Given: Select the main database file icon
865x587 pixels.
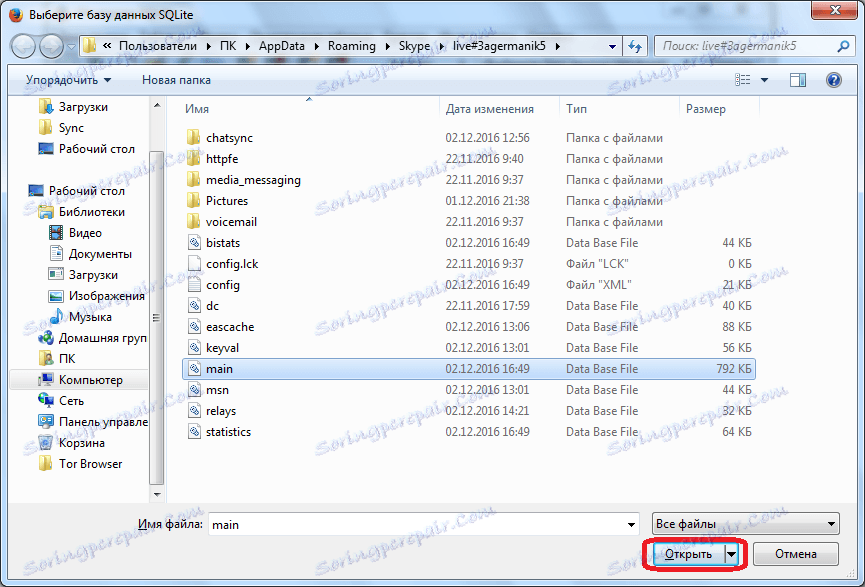Looking at the screenshot, I should click(x=194, y=369).
